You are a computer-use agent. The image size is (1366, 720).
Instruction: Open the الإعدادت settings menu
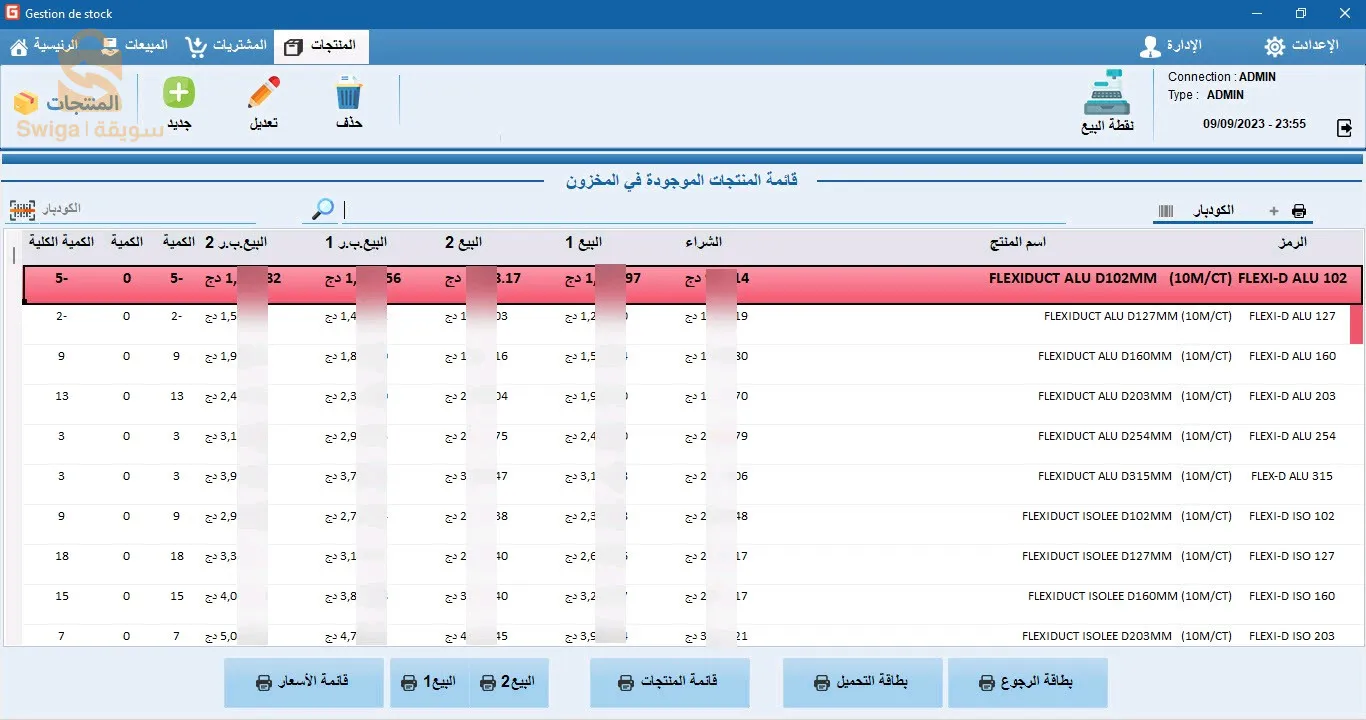[x=1301, y=46]
